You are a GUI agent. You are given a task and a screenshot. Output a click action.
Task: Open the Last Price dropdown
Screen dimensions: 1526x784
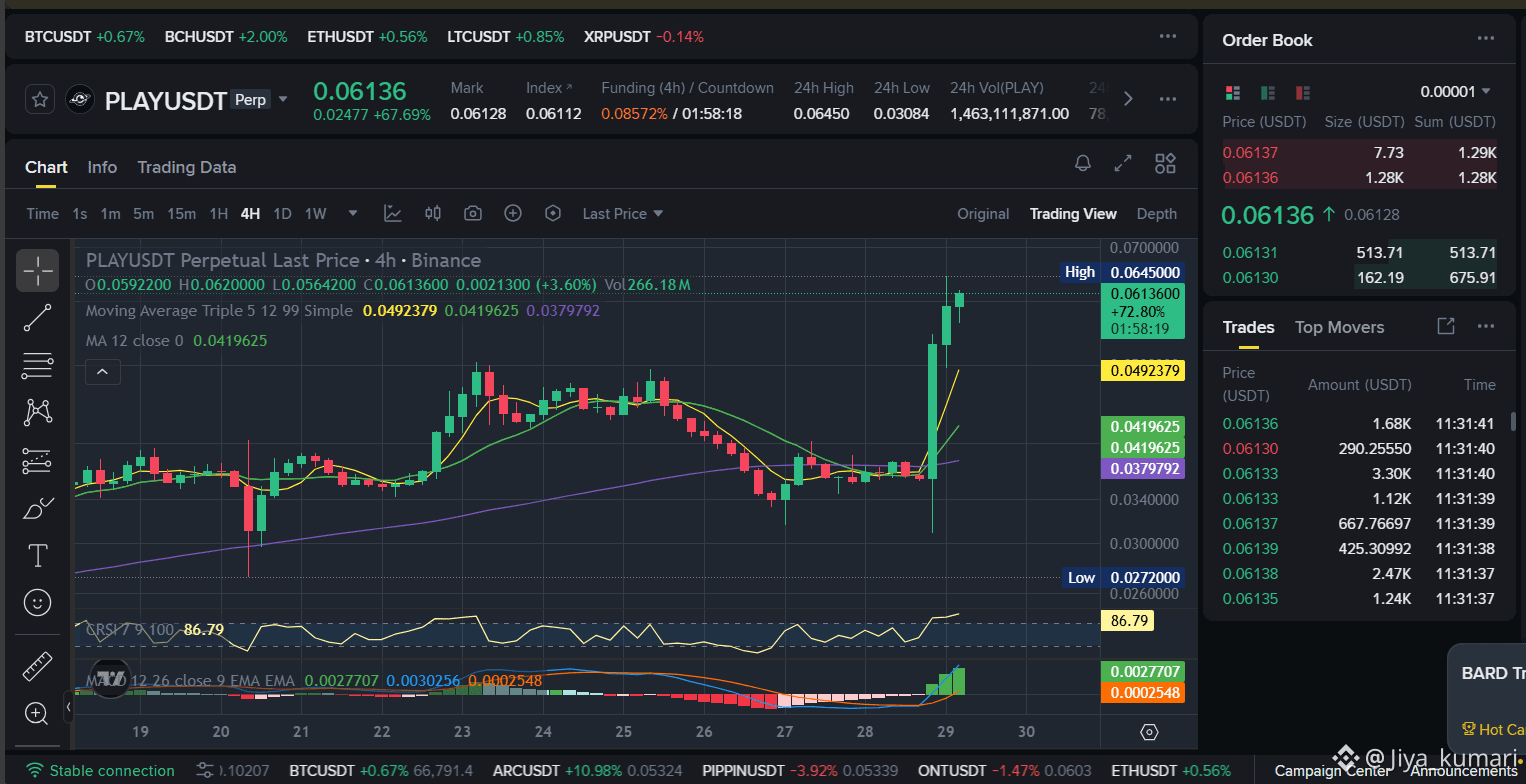[623, 214]
